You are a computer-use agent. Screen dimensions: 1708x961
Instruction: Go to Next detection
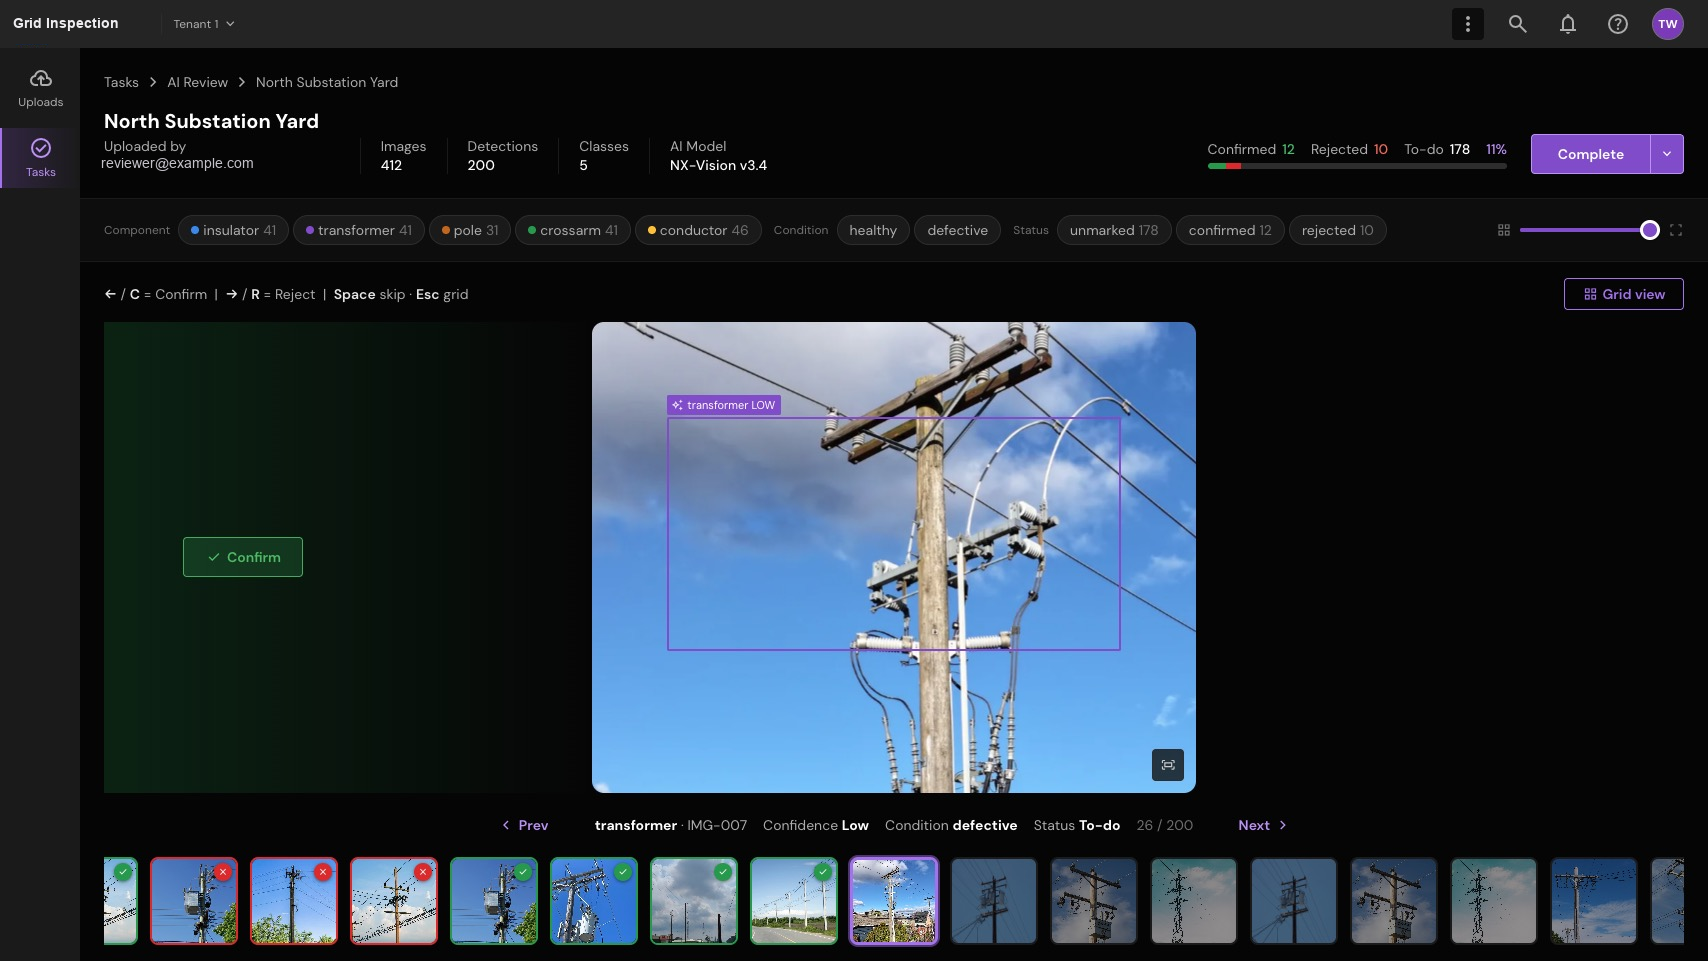pyautogui.click(x=1262, y=825)
